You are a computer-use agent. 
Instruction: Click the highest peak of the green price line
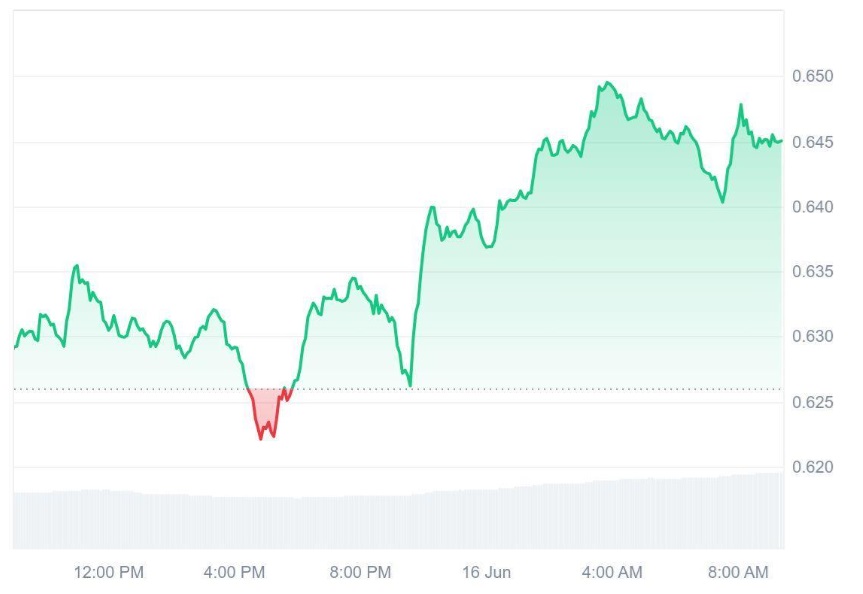coord(606,83)
